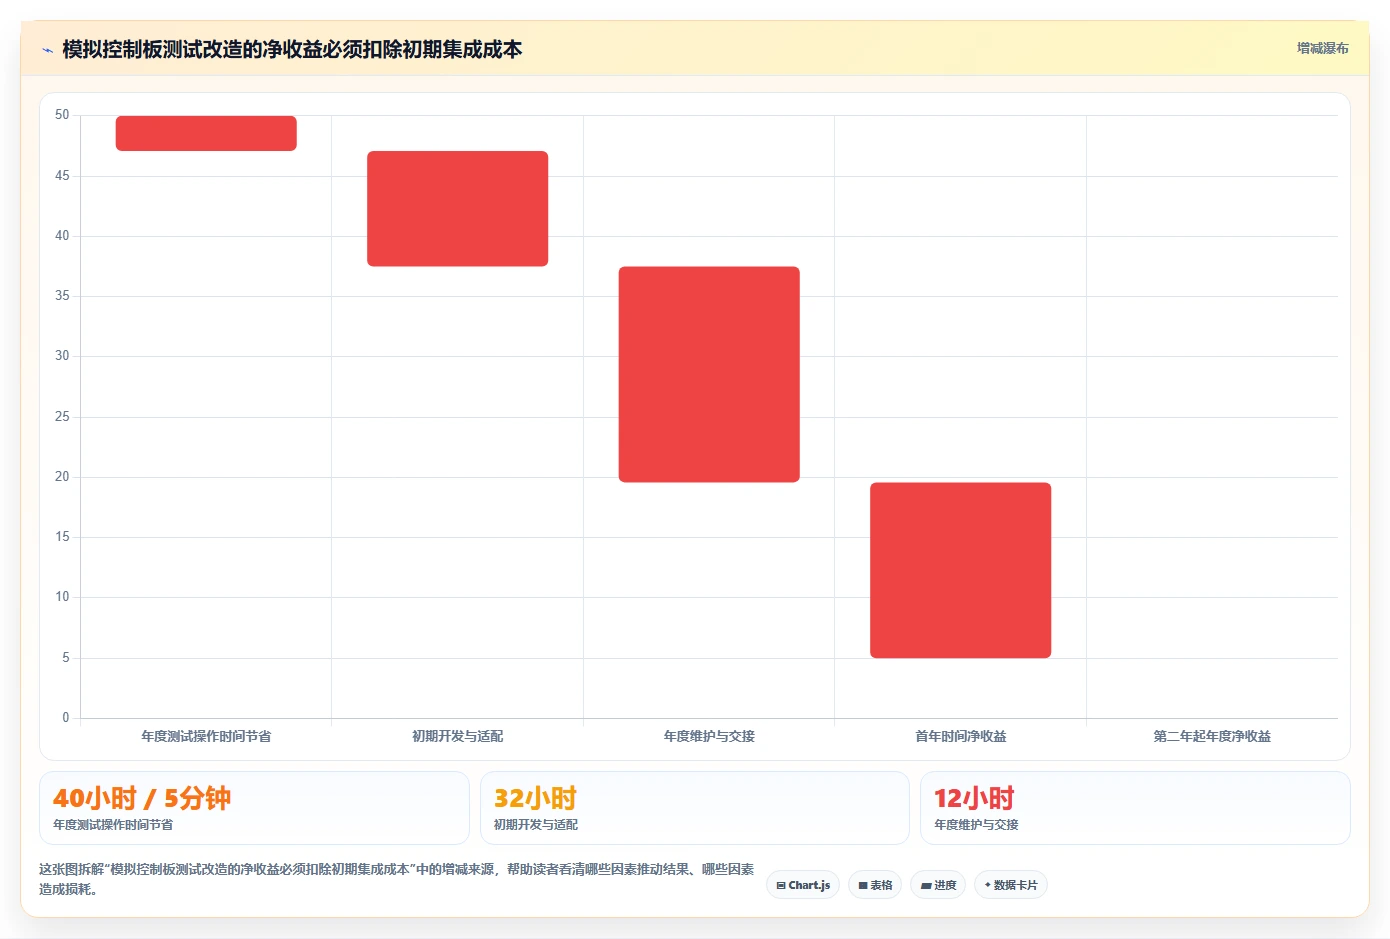This screenshot has height=939, width=1390.
Task: Click the y-axis value 0
Action: coord(66,718)
